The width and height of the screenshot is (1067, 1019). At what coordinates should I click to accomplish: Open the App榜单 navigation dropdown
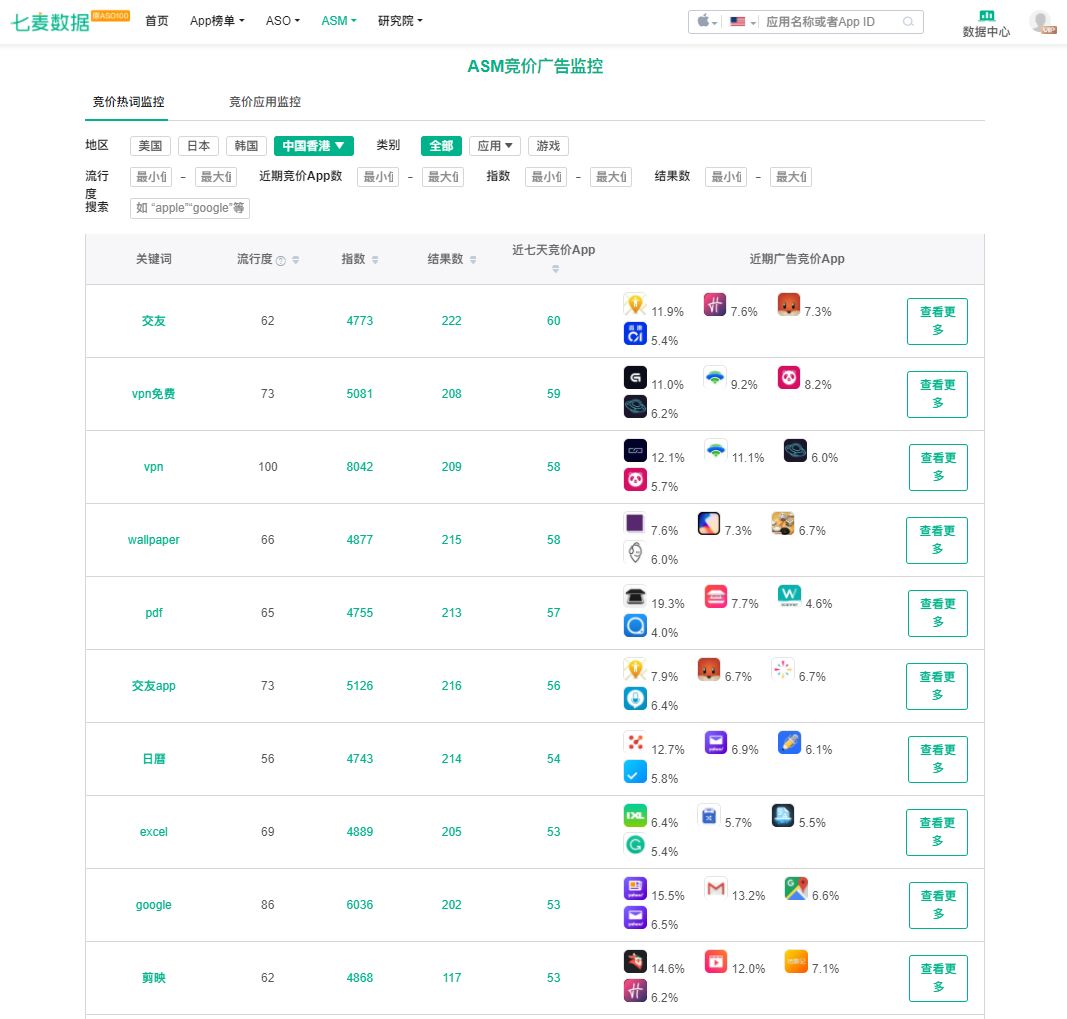click(217, 21)
